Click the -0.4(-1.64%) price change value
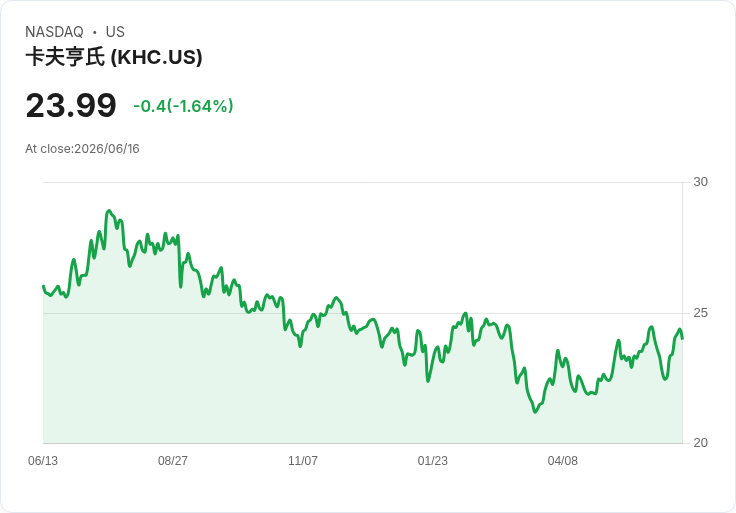 [x=183, y=106]
